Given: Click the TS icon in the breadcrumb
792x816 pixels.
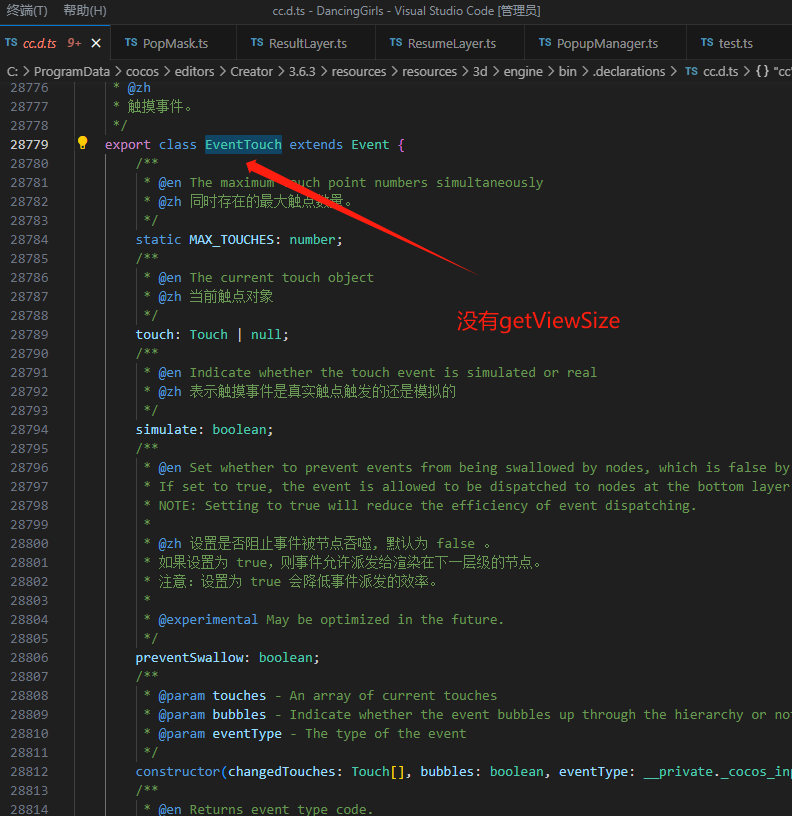Looking at the screenshot, I should (692, 71).
